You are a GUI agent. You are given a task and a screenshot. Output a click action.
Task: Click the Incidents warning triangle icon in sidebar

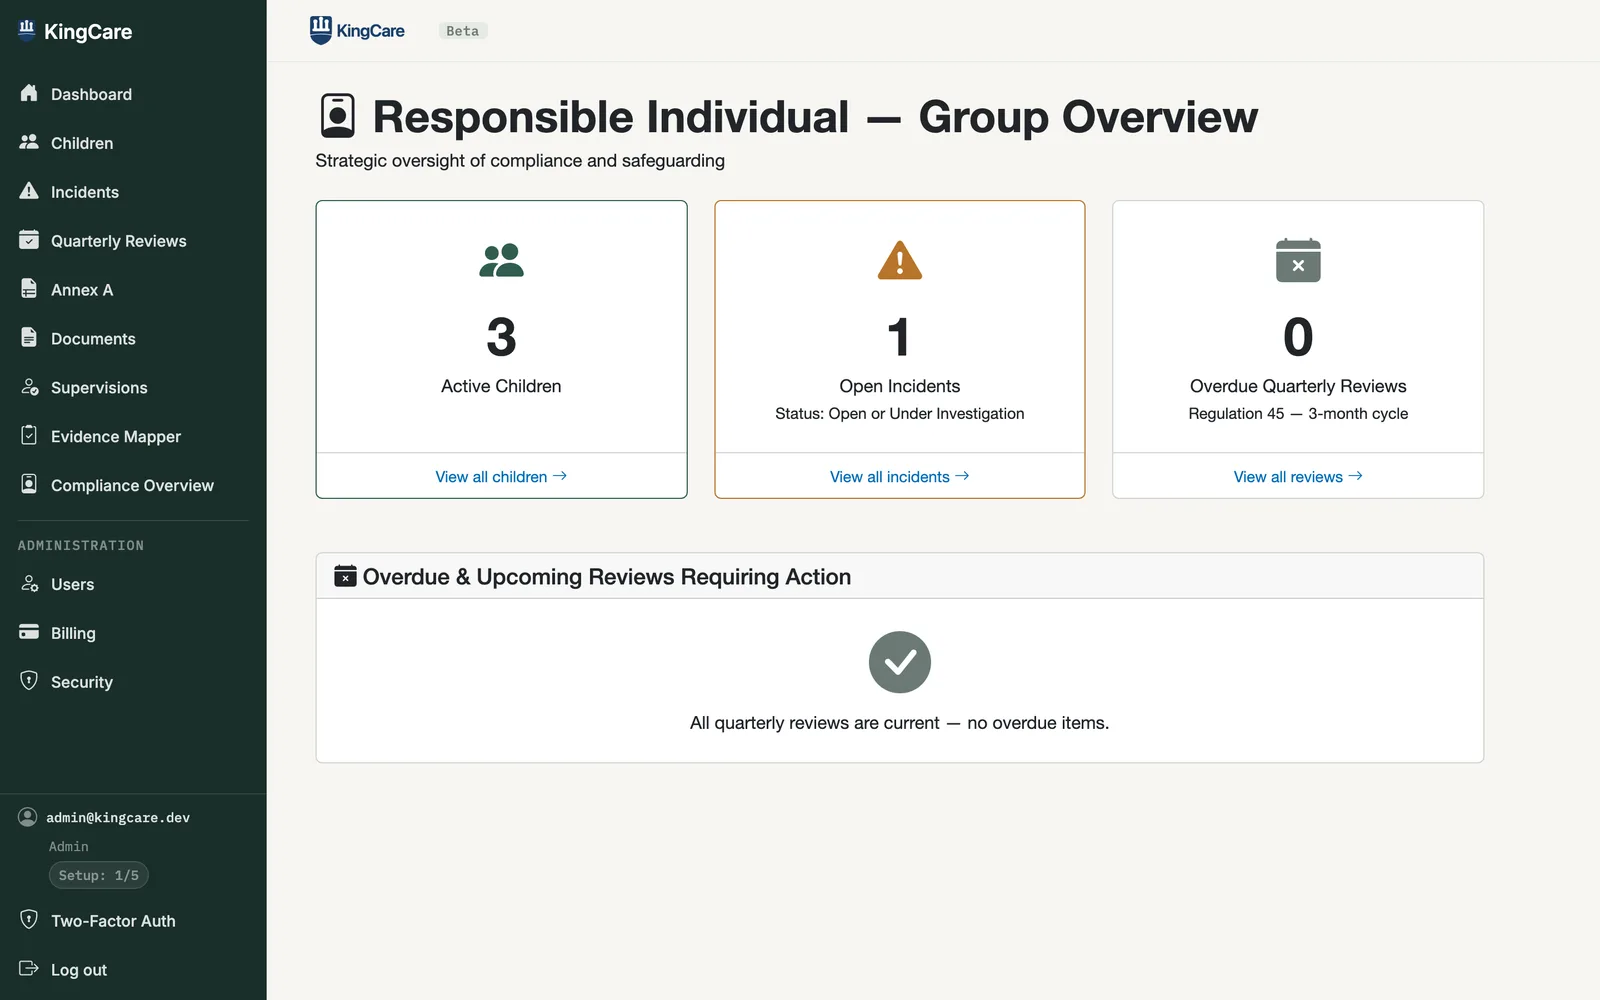(x=29, y=191)
